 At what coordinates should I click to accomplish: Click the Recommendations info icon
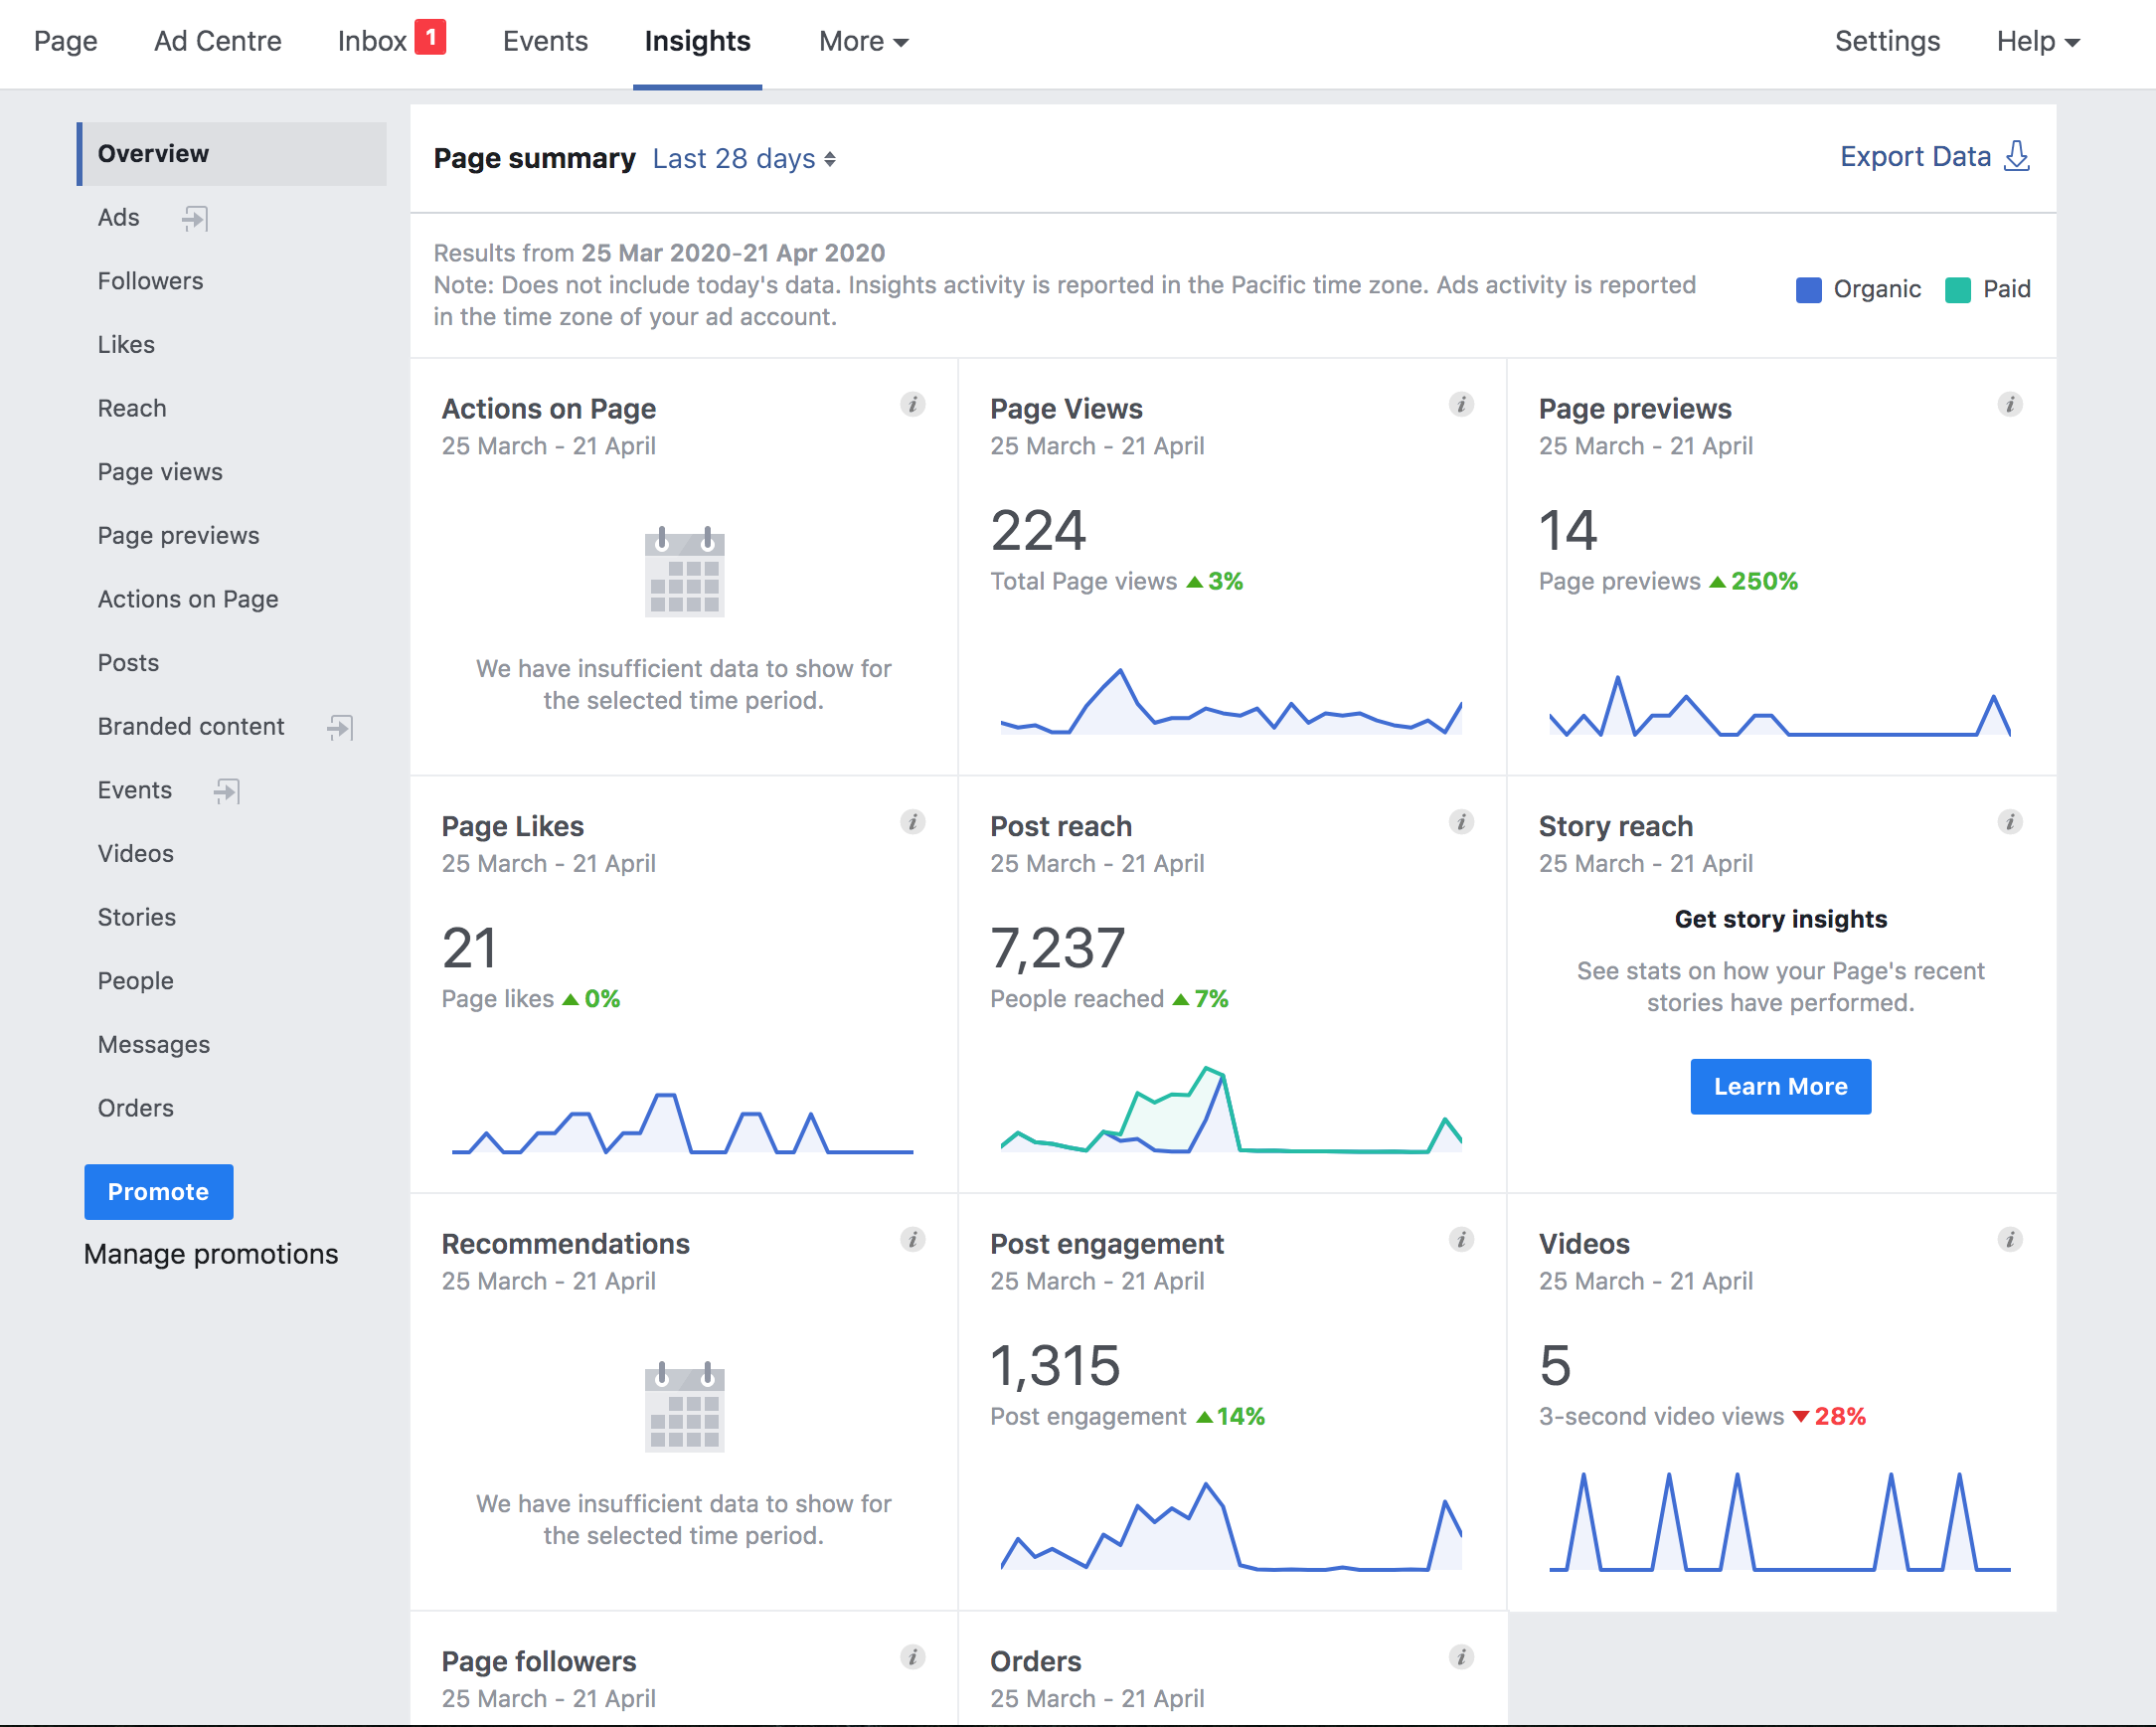tap(912, 1240)
